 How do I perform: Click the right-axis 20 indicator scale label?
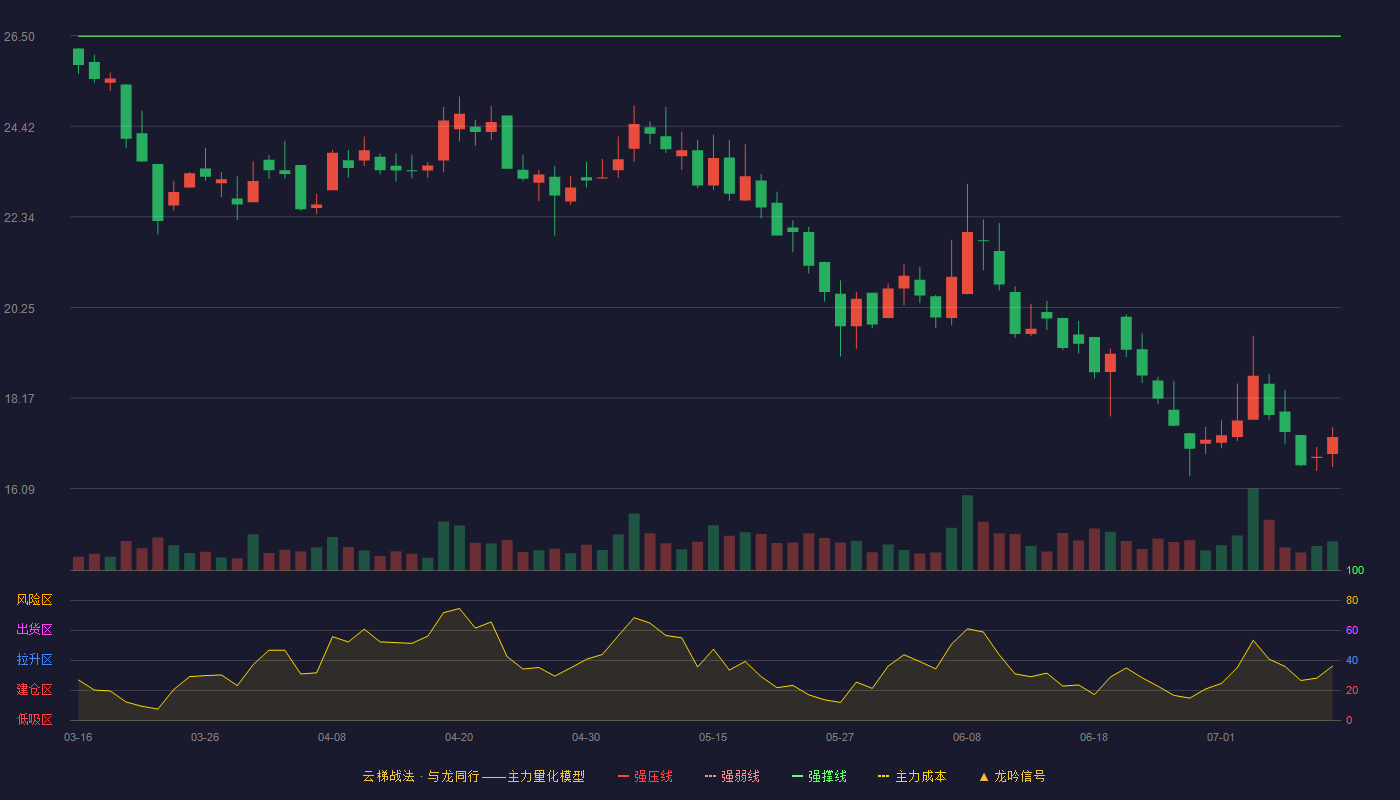click(1352, 691)
